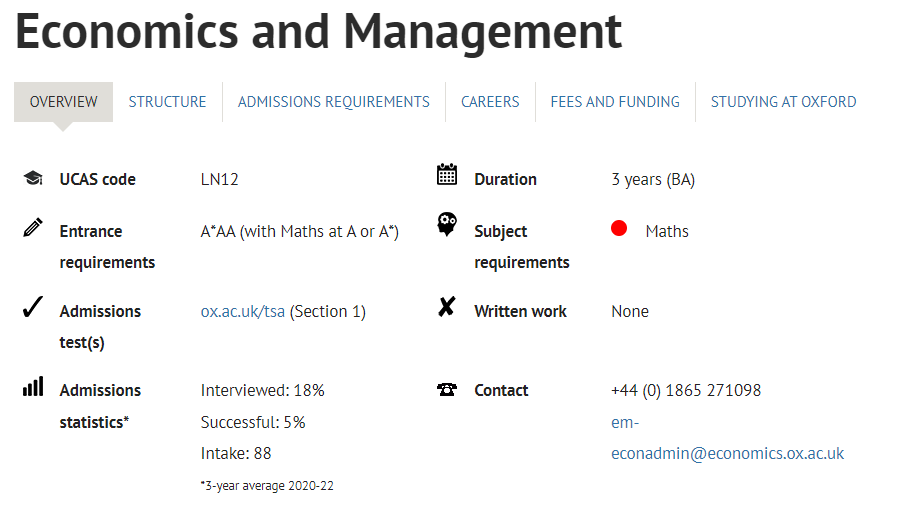Click the bar chart Admissions statistics icon
Screen dimensions: 900x506
(x=33, y=387)
